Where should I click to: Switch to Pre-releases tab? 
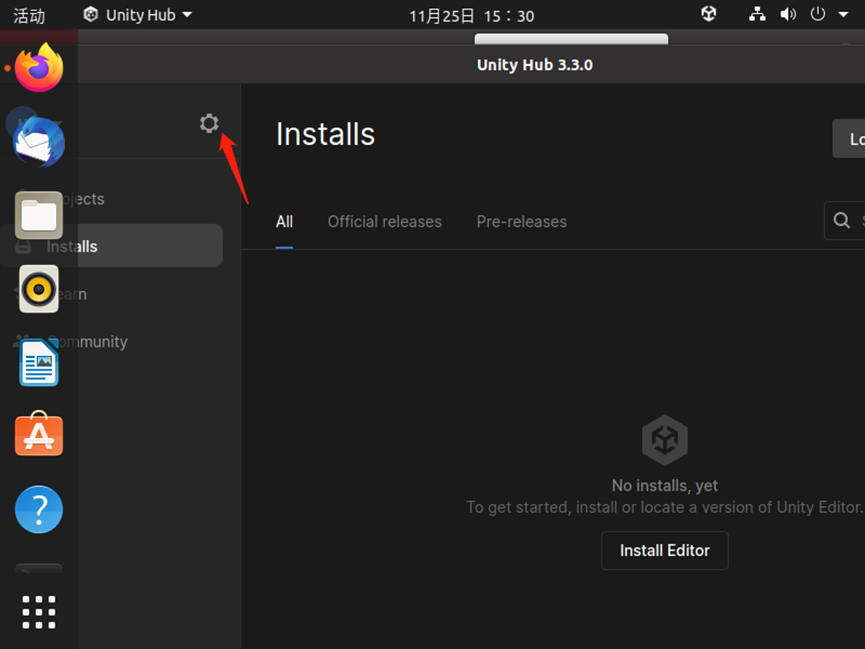tap(521, 222)
